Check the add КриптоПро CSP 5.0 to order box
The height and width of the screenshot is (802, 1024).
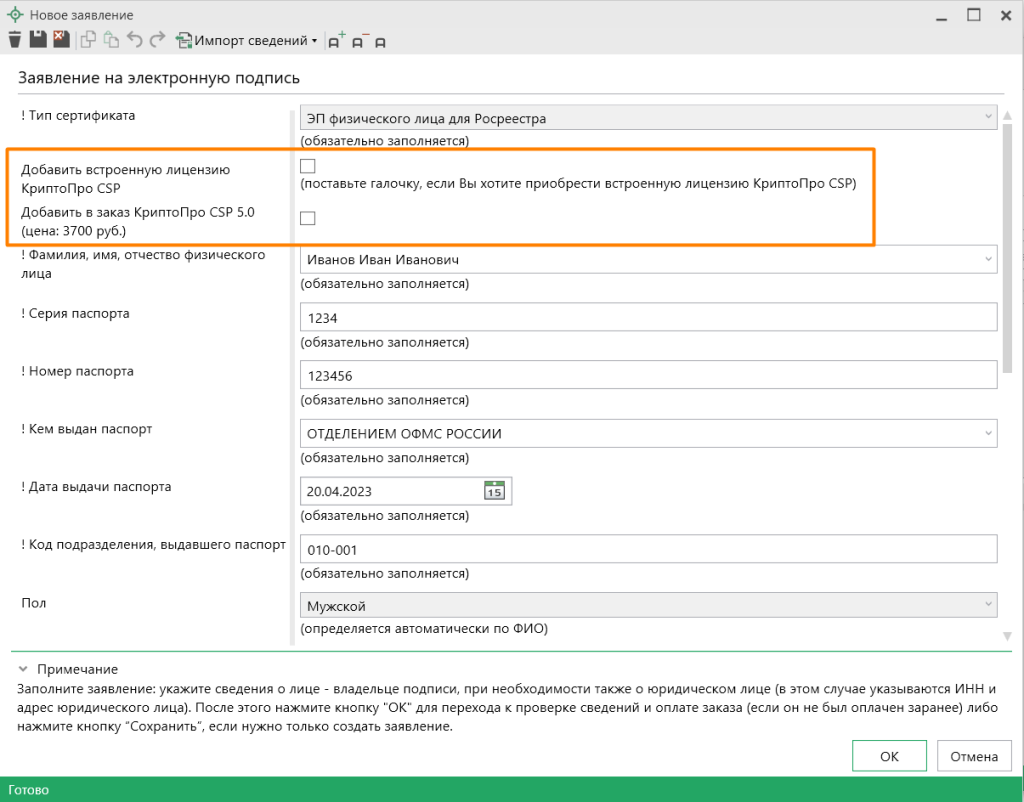[308, 219]
